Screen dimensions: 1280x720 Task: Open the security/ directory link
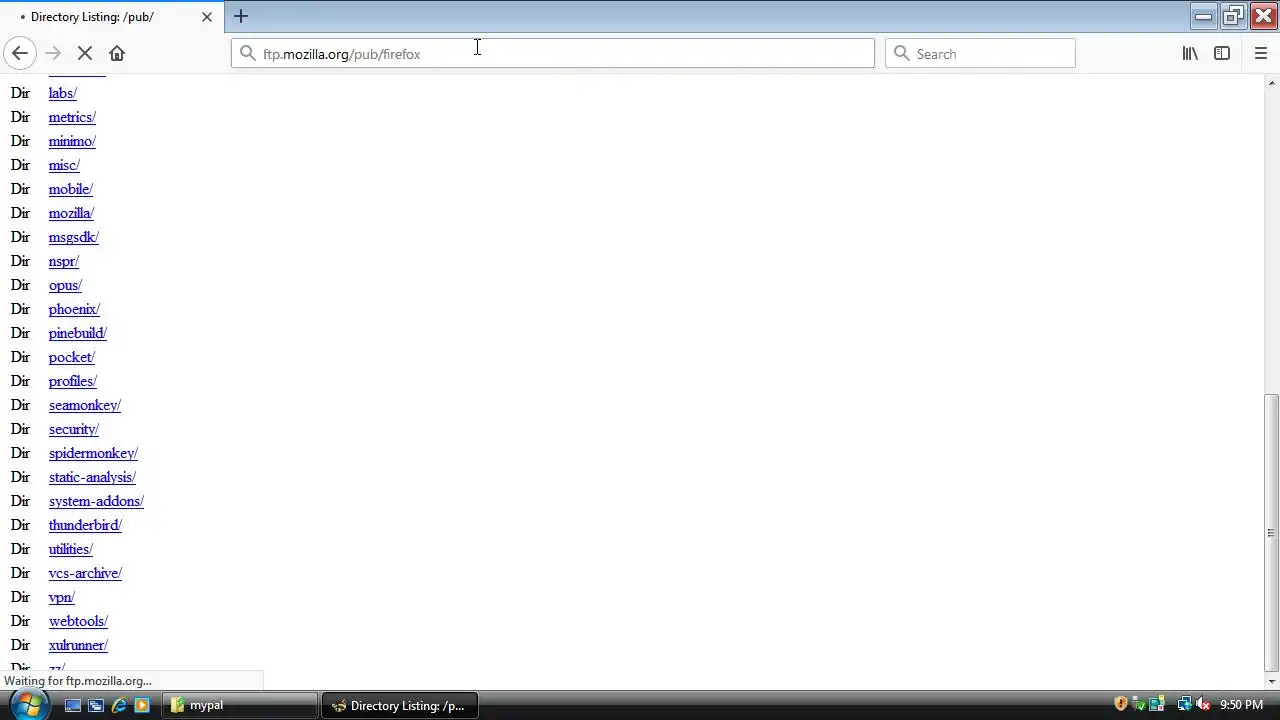point(74,429)
